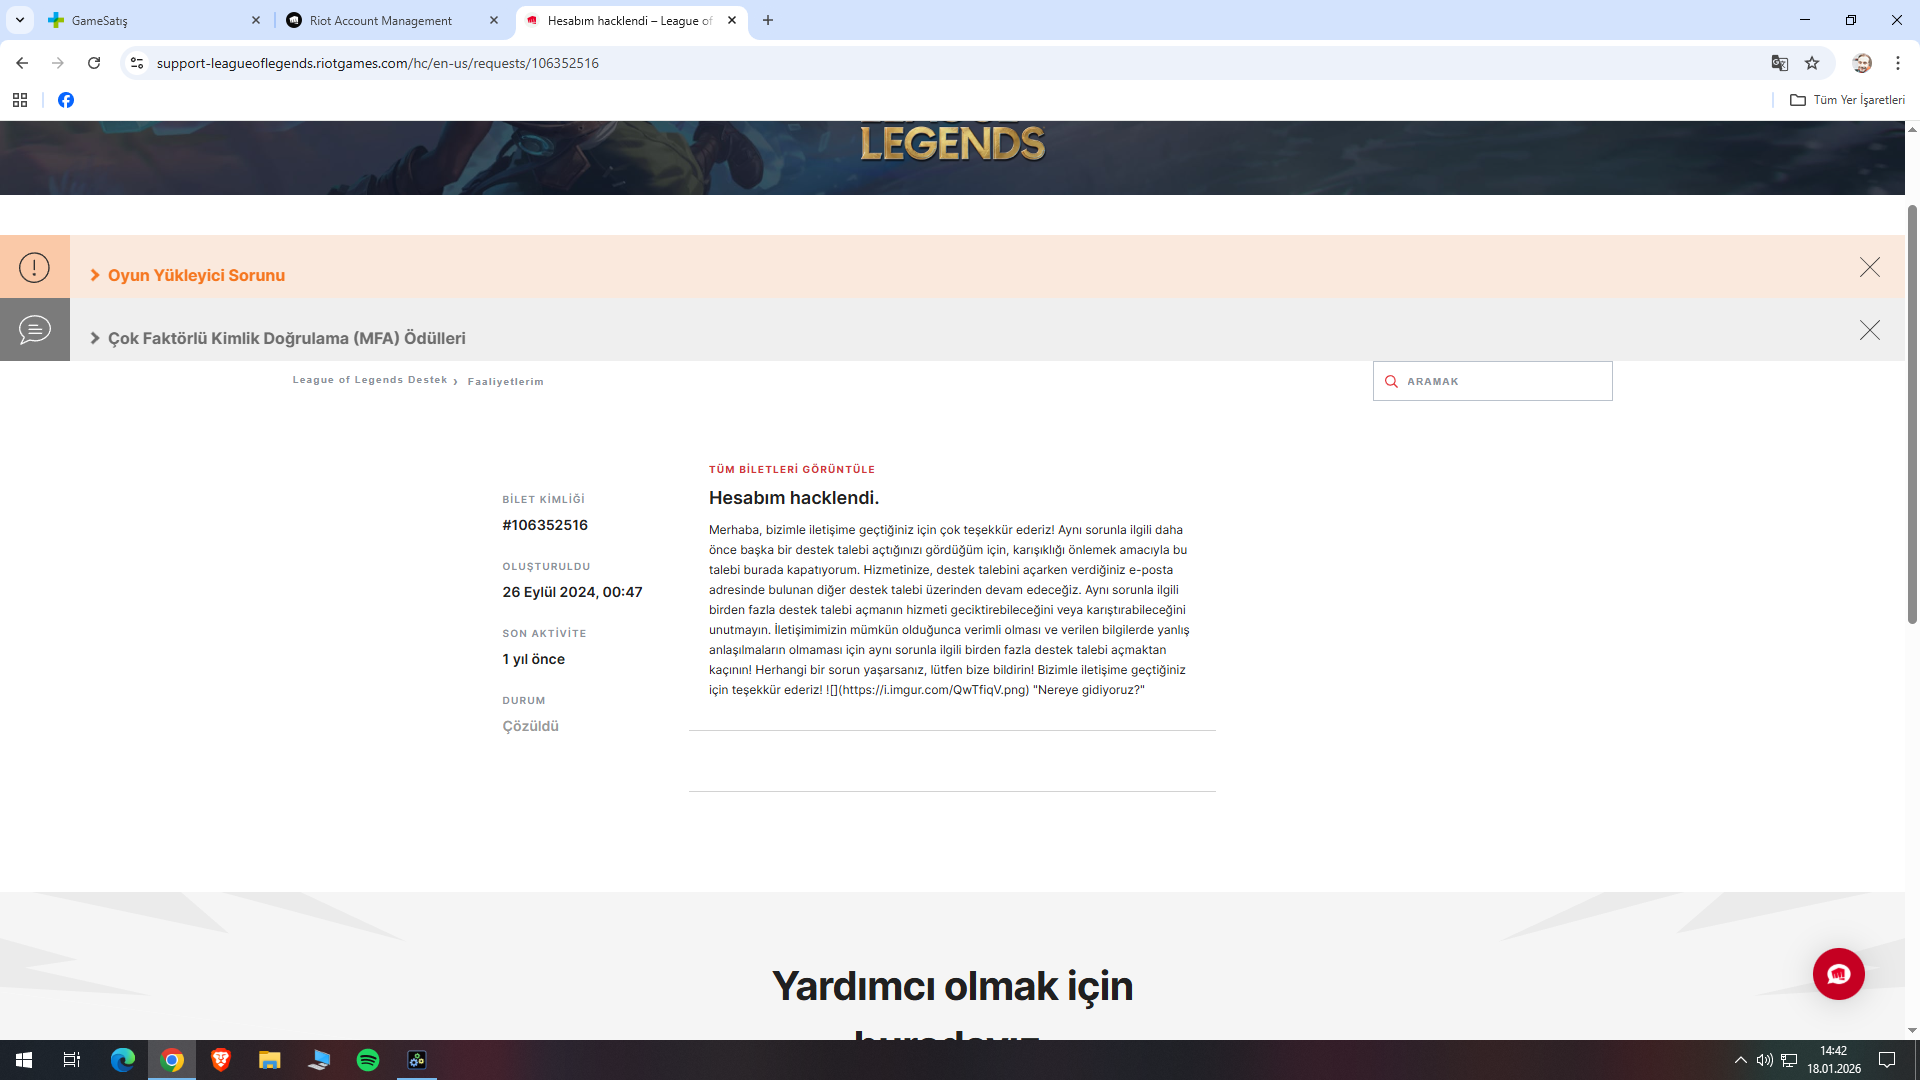The width and height of the screenshot is (1920, 1080).
Task: Expand the Oyun Yükleyici Sorunu notice
Action: point(187,275)
